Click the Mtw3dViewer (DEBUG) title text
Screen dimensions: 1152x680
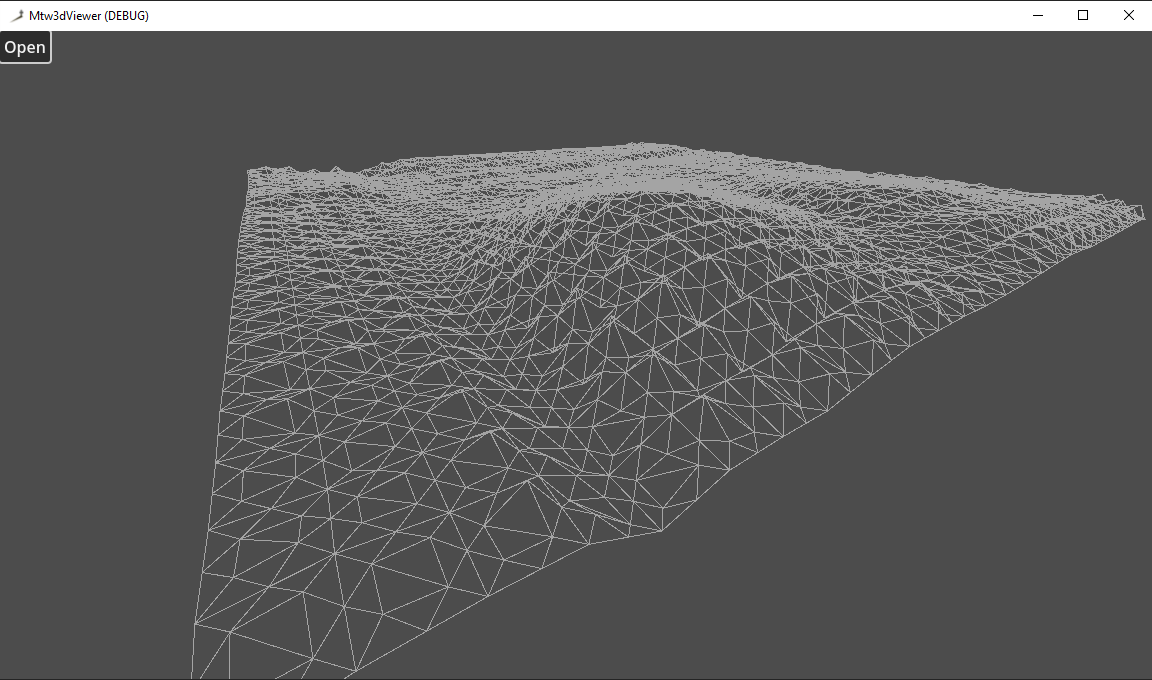coord(89,15)
